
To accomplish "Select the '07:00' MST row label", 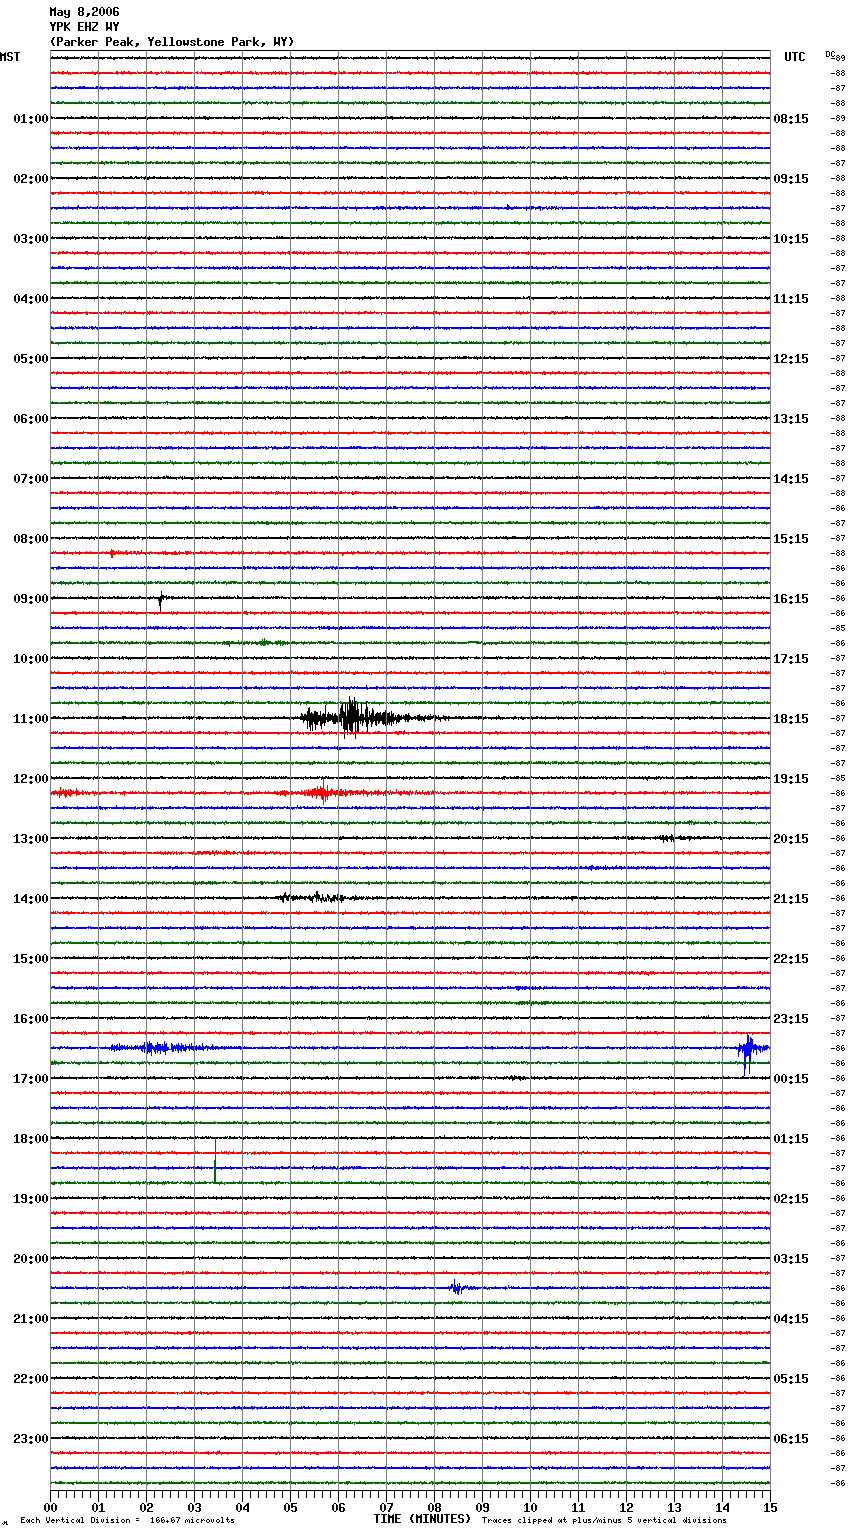I will click(31, 479).
